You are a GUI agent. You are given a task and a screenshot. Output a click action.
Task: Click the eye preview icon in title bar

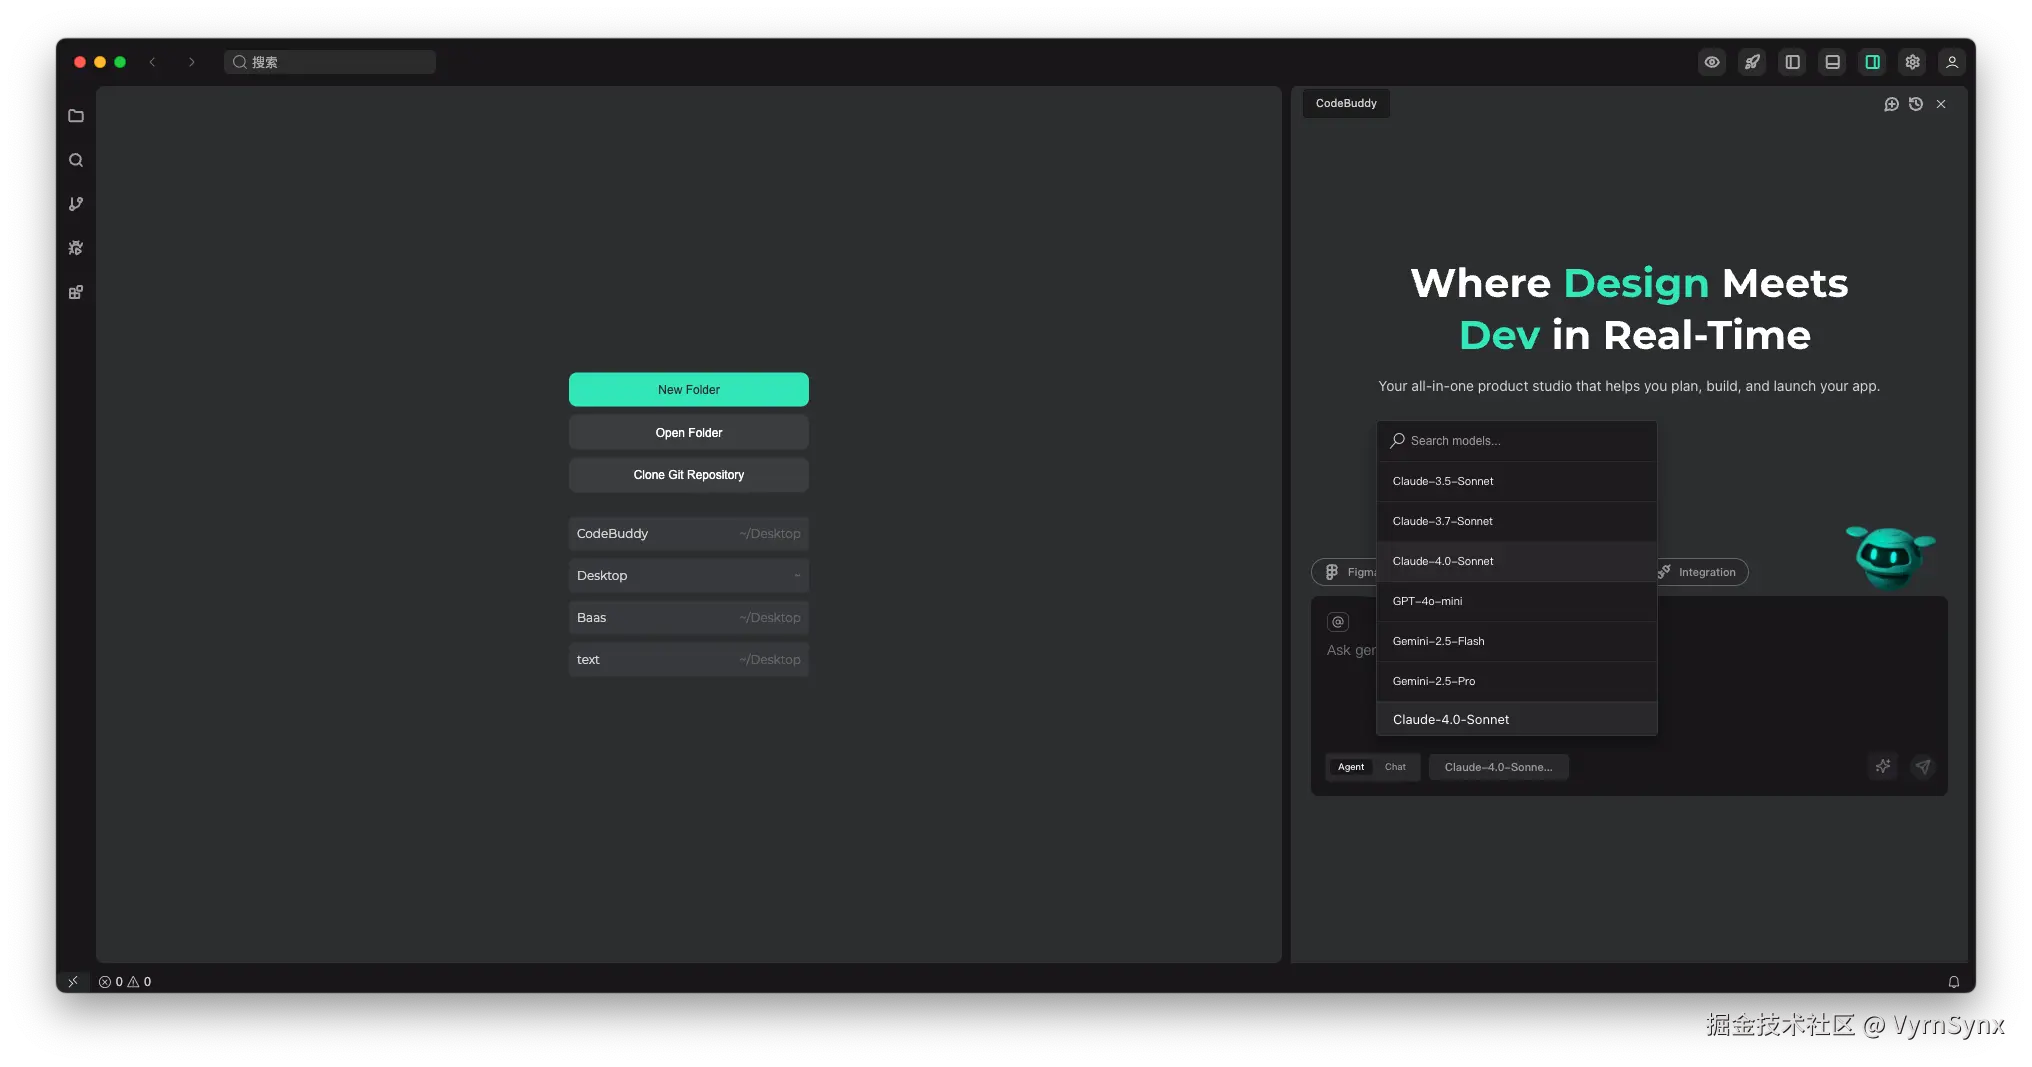click(x=1712, y=62)
